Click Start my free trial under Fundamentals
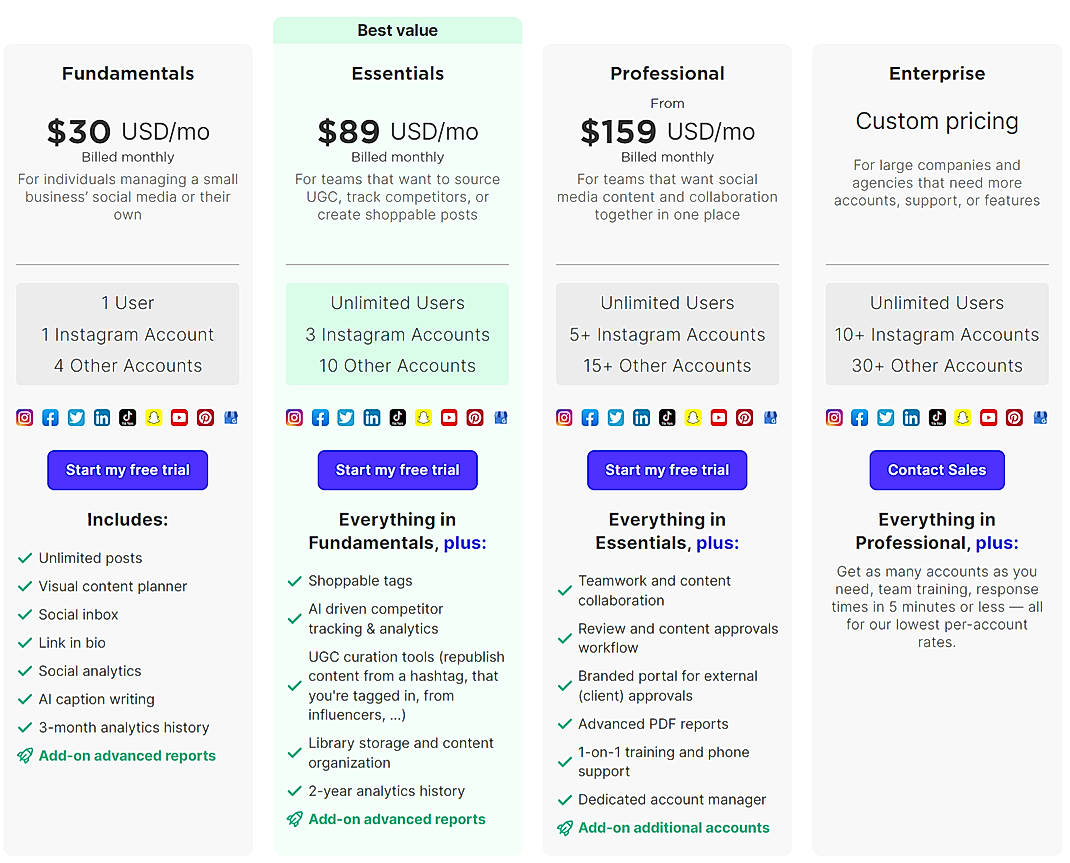The image size is (1070, 863). tap(127, 470)
